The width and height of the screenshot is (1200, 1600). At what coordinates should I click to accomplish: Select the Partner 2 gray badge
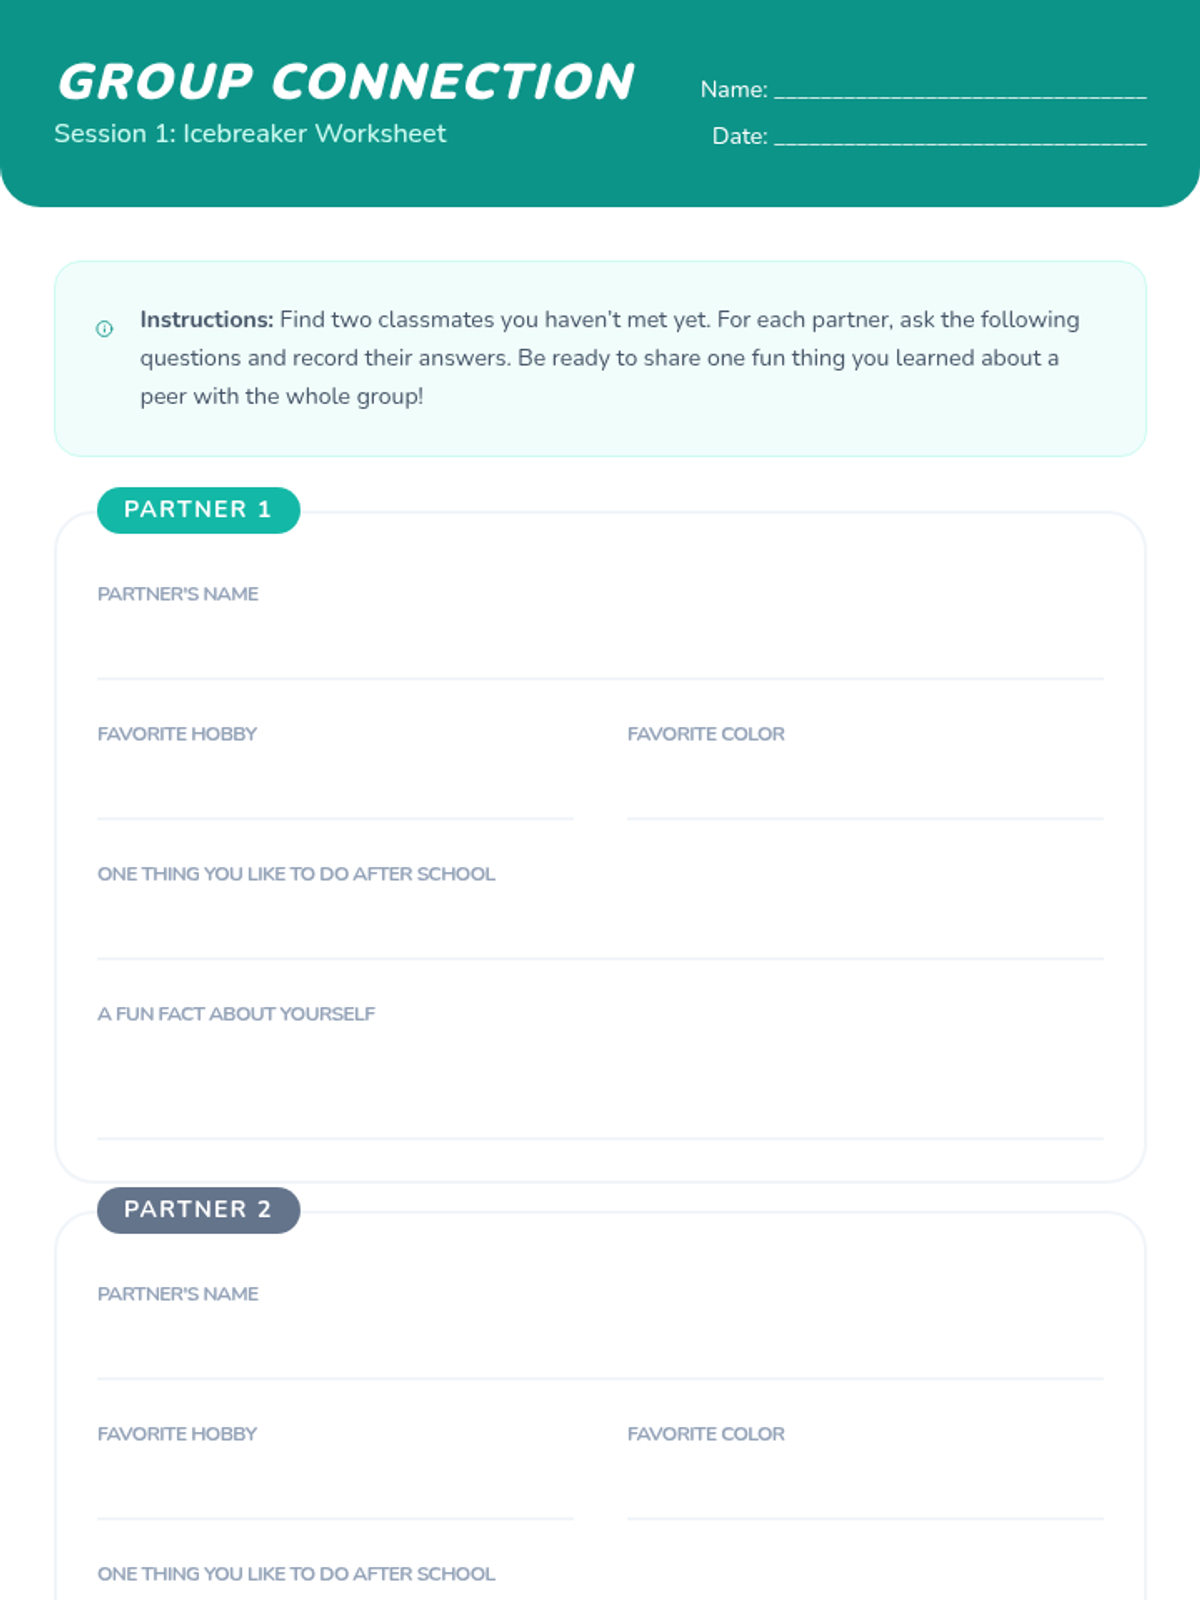click(x=198, y=1210)
